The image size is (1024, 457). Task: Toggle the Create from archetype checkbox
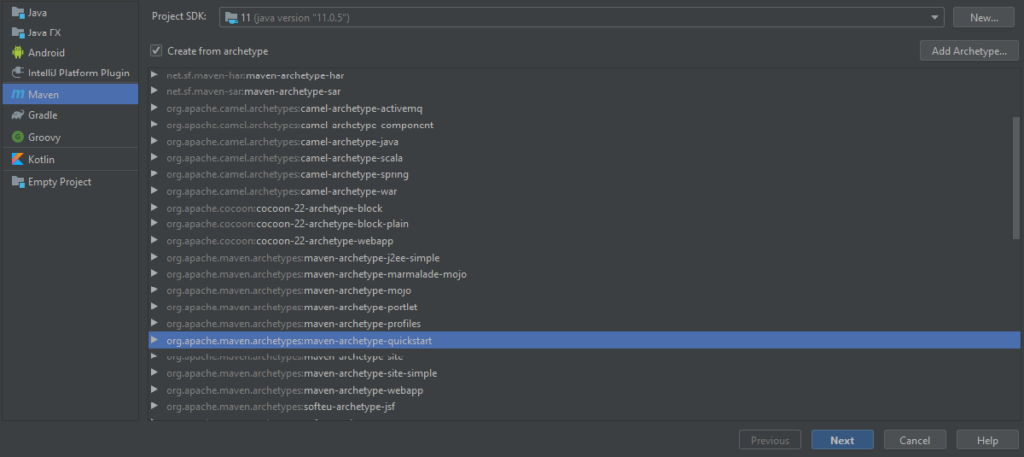point(156,51)
